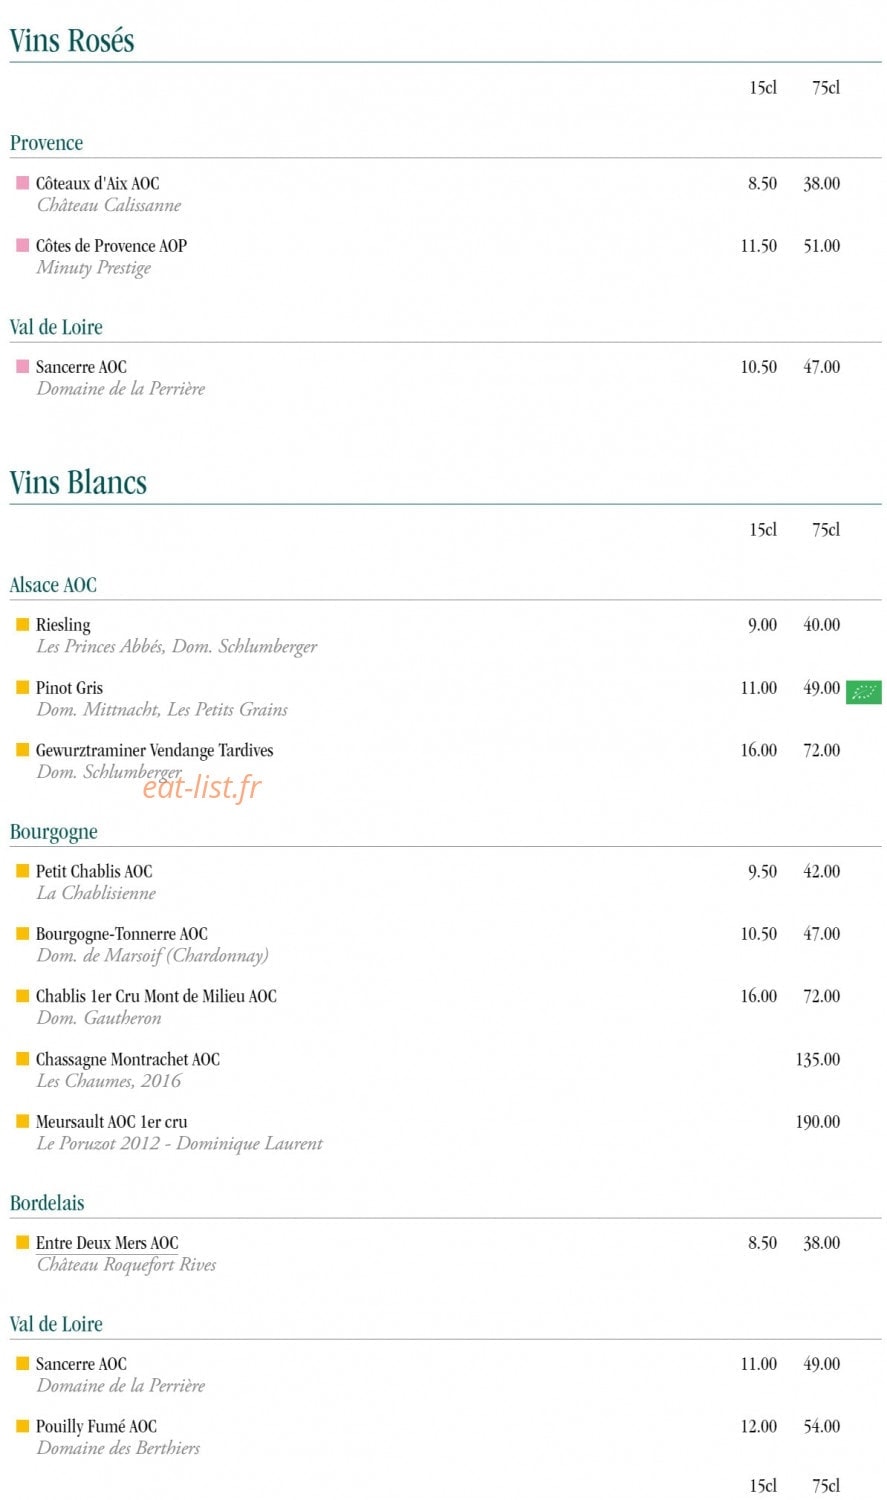Click the Pinot Gris wine name
This screenshot has width=887, height=1500.
[x=69, y=687]
